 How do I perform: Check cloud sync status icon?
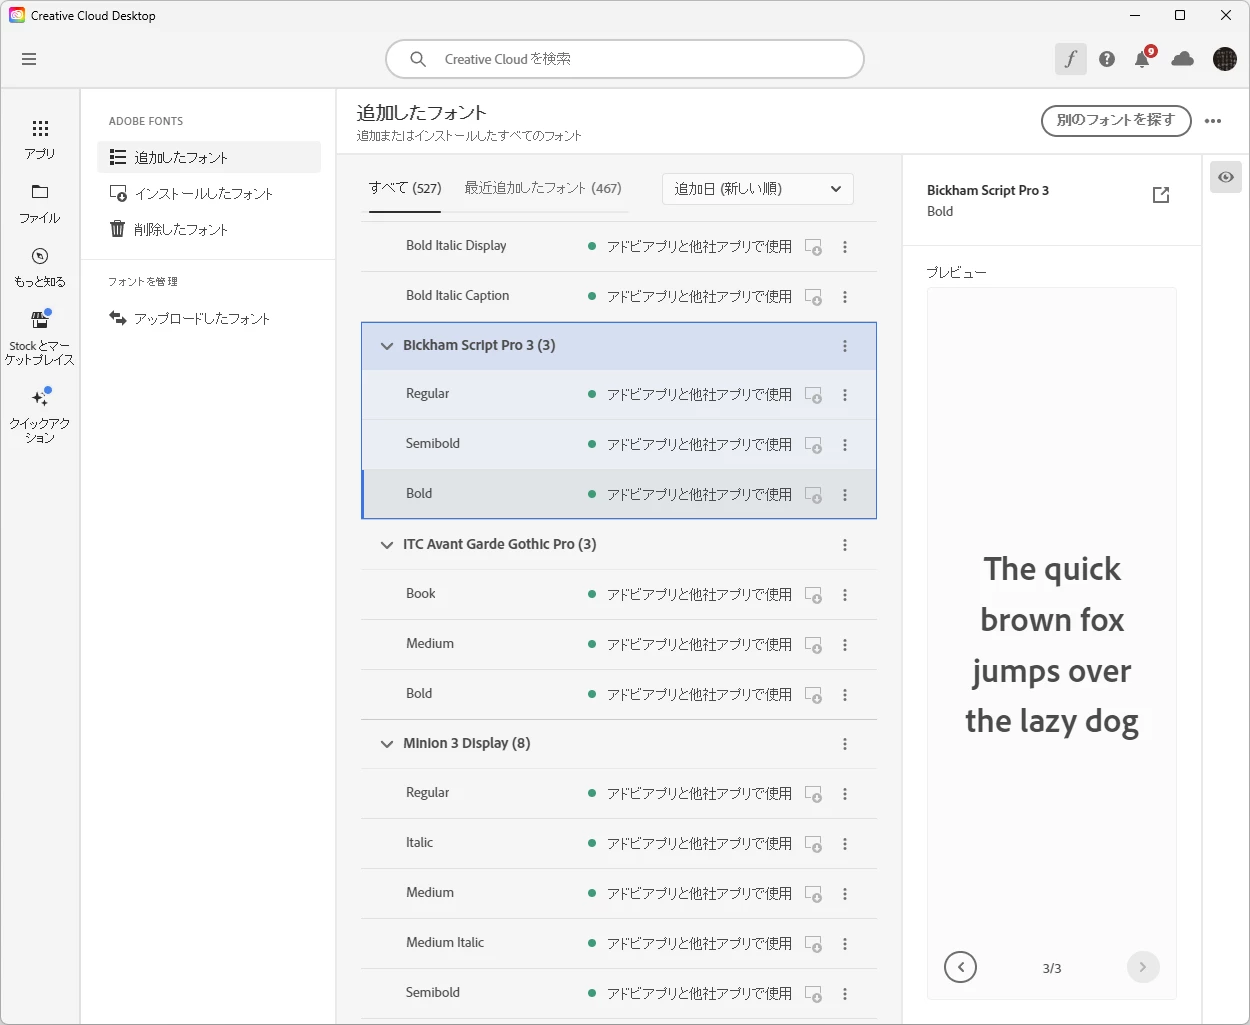tap(1183, 59)
